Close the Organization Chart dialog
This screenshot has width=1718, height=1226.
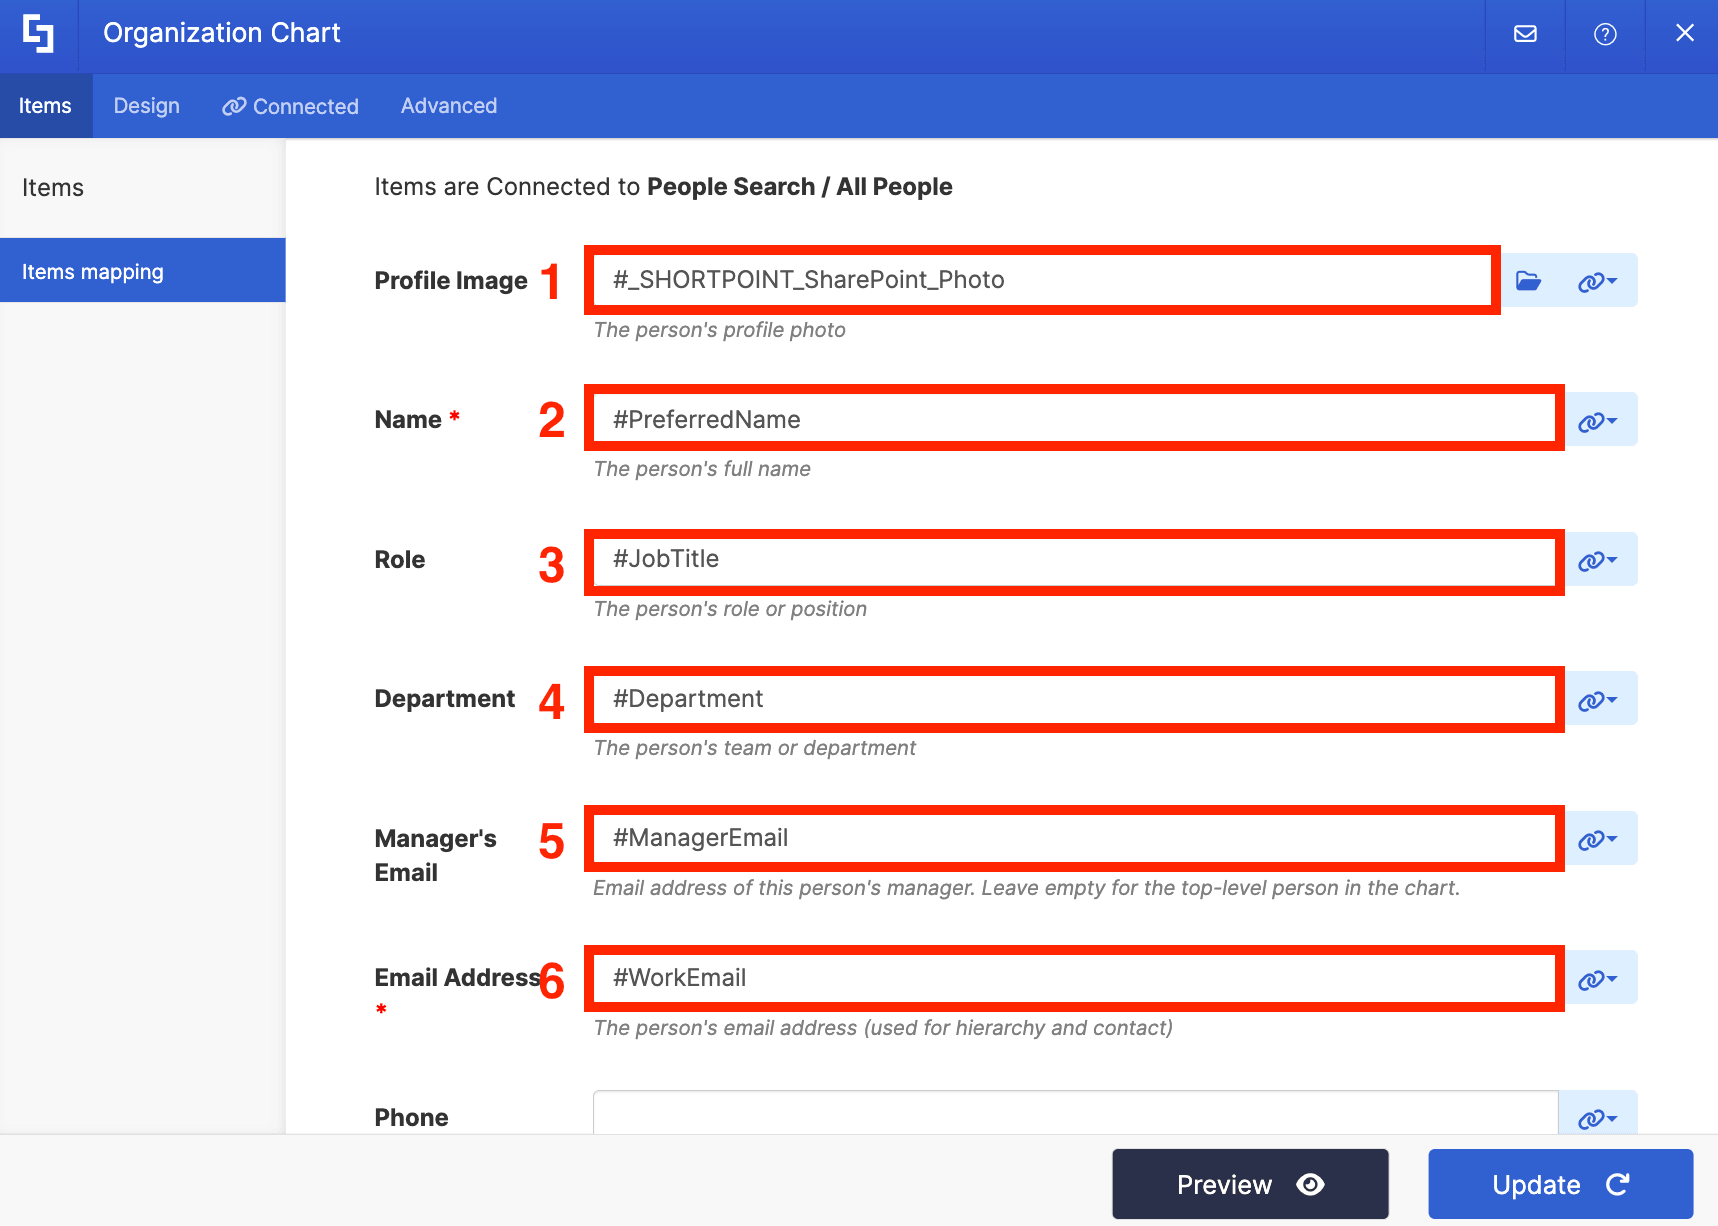coord(1684,33)
